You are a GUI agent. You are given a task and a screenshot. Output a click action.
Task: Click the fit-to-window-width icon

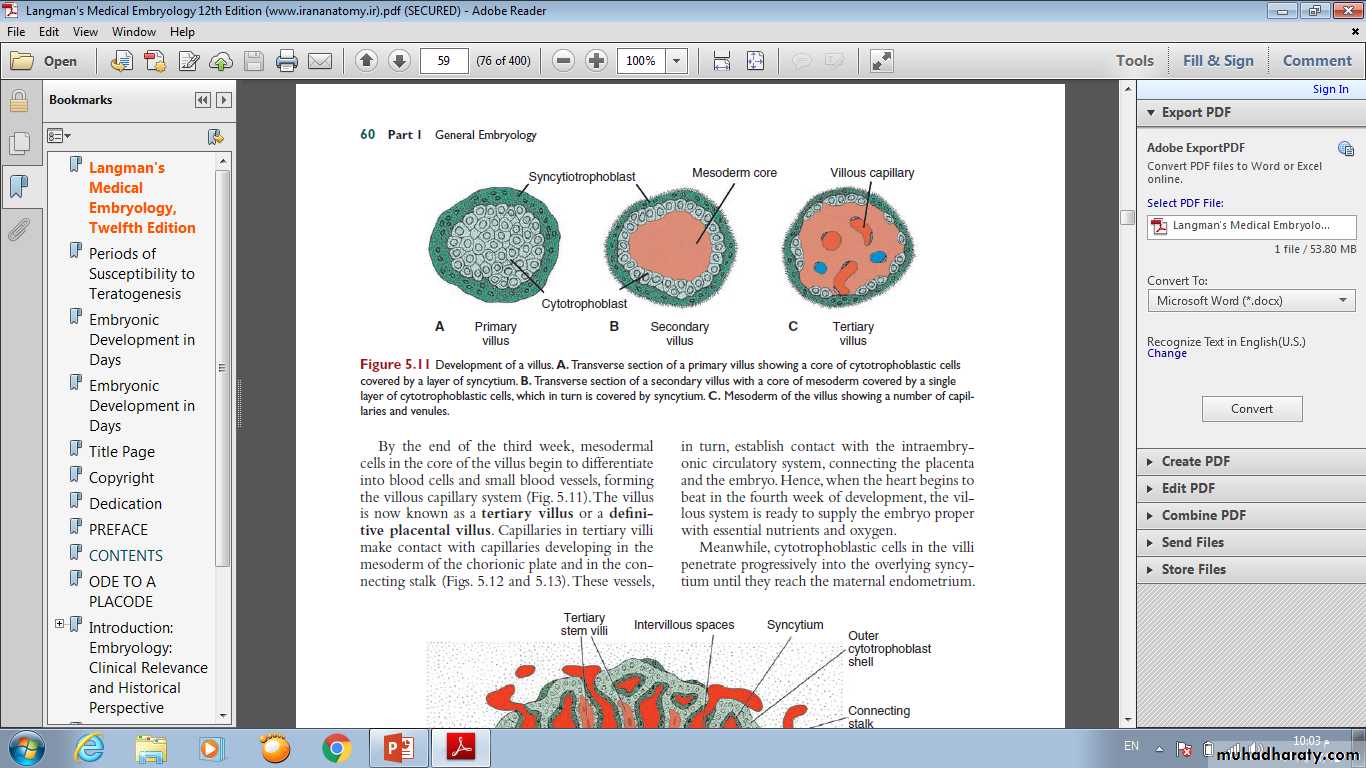(x=722, y=61)
